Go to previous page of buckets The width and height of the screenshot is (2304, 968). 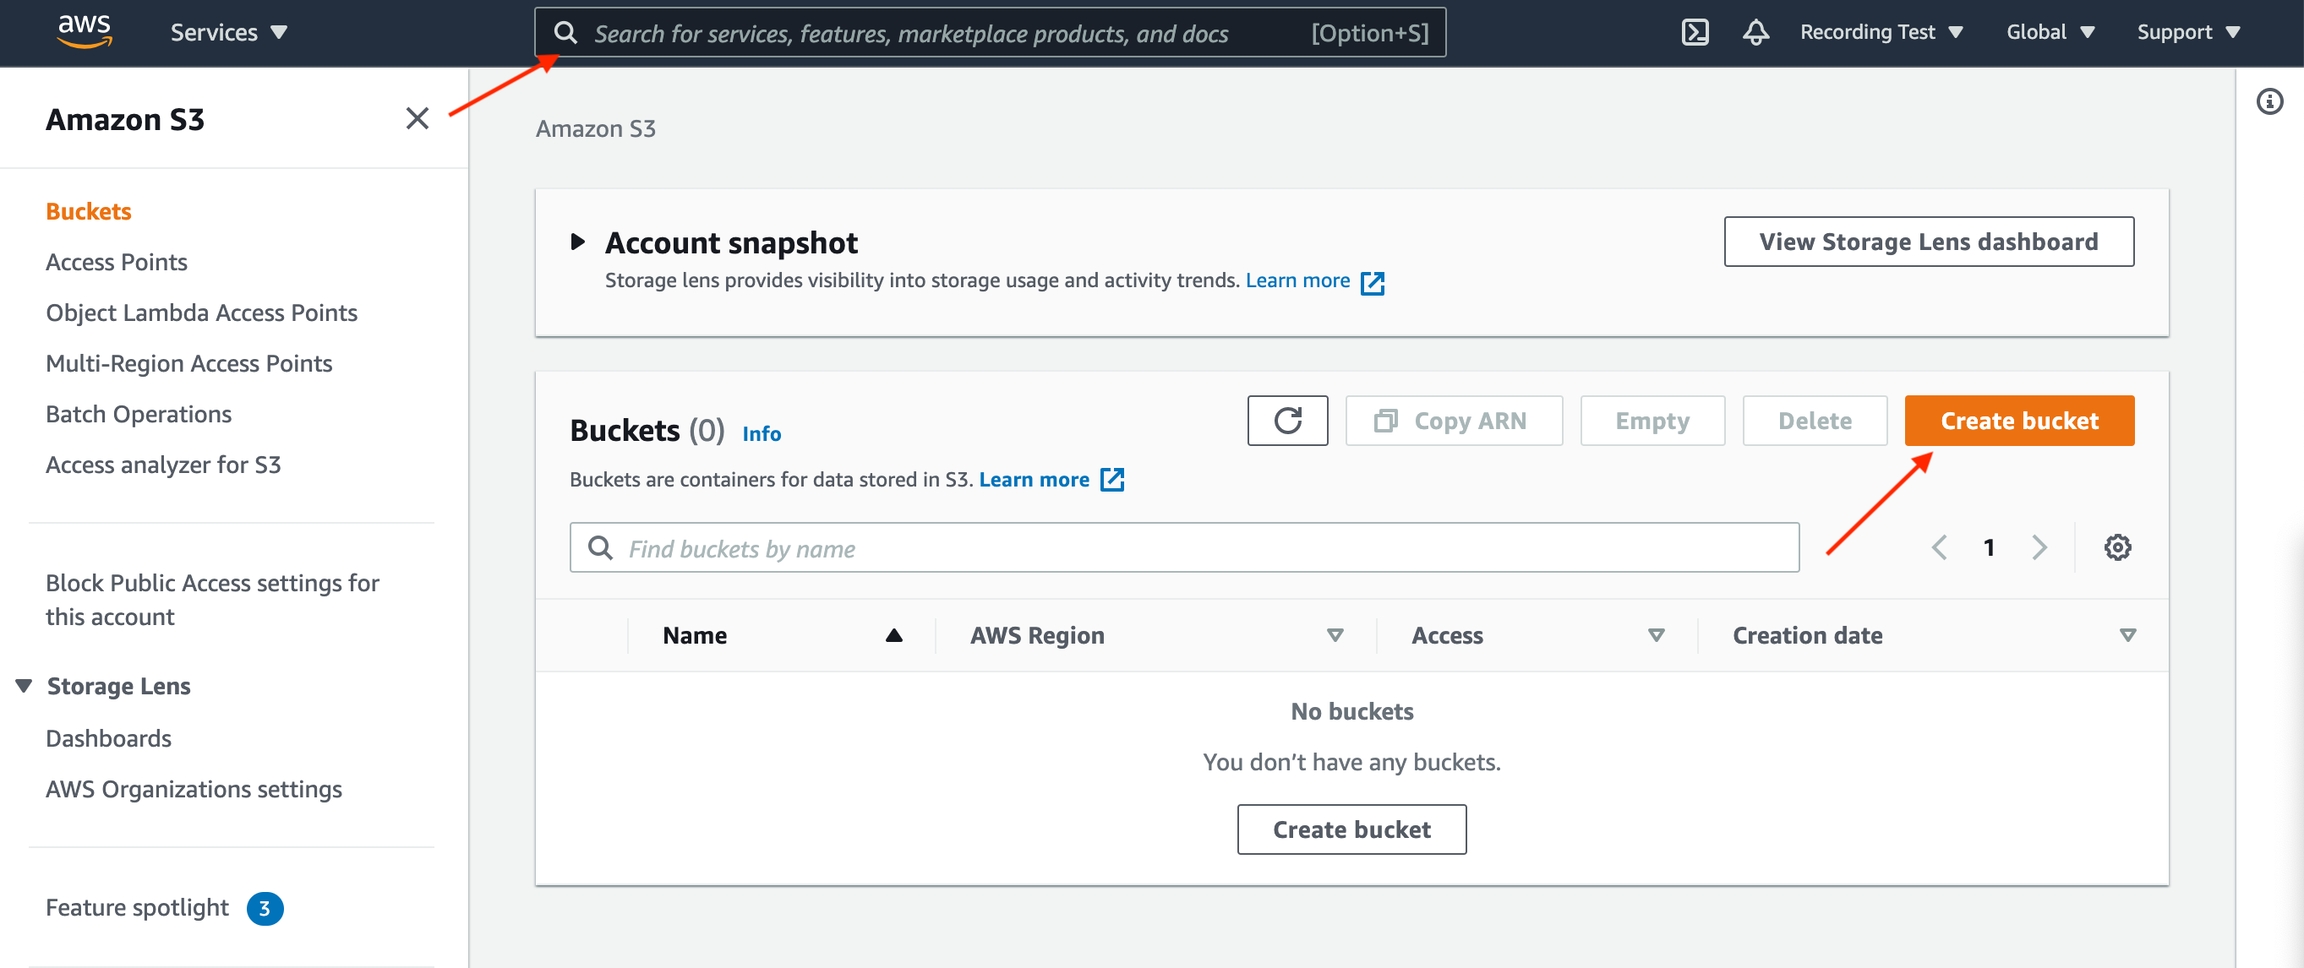tap(1939, 548)
